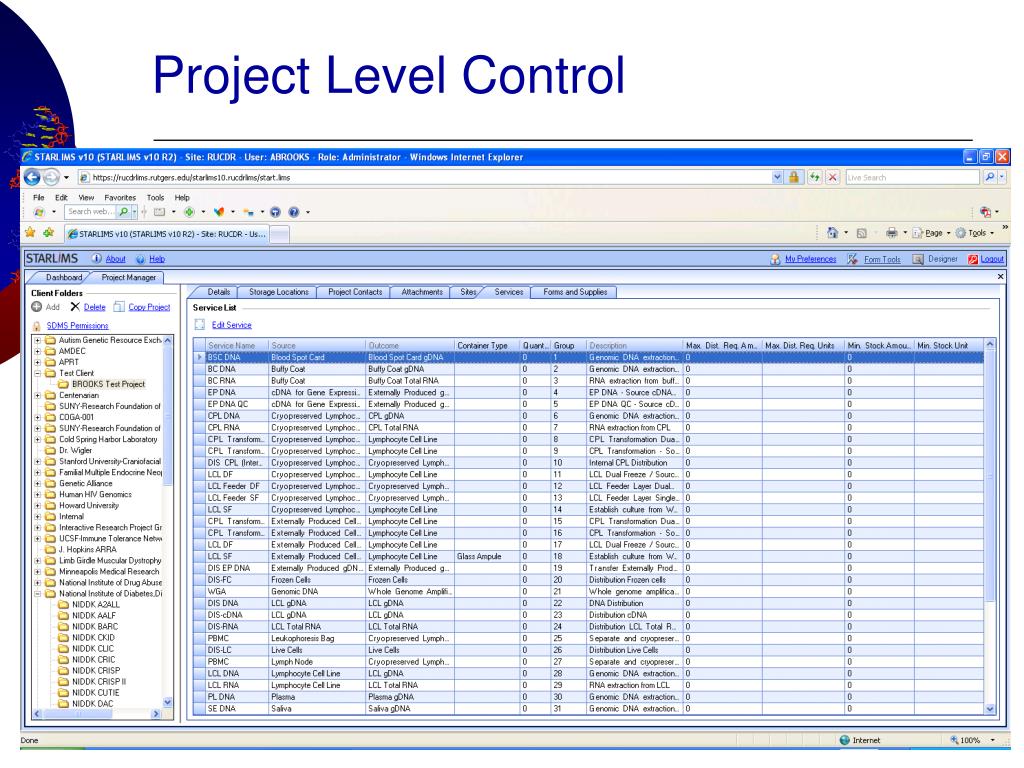Open the Favorites menu
1024x768 pixels.
(120, 197)
